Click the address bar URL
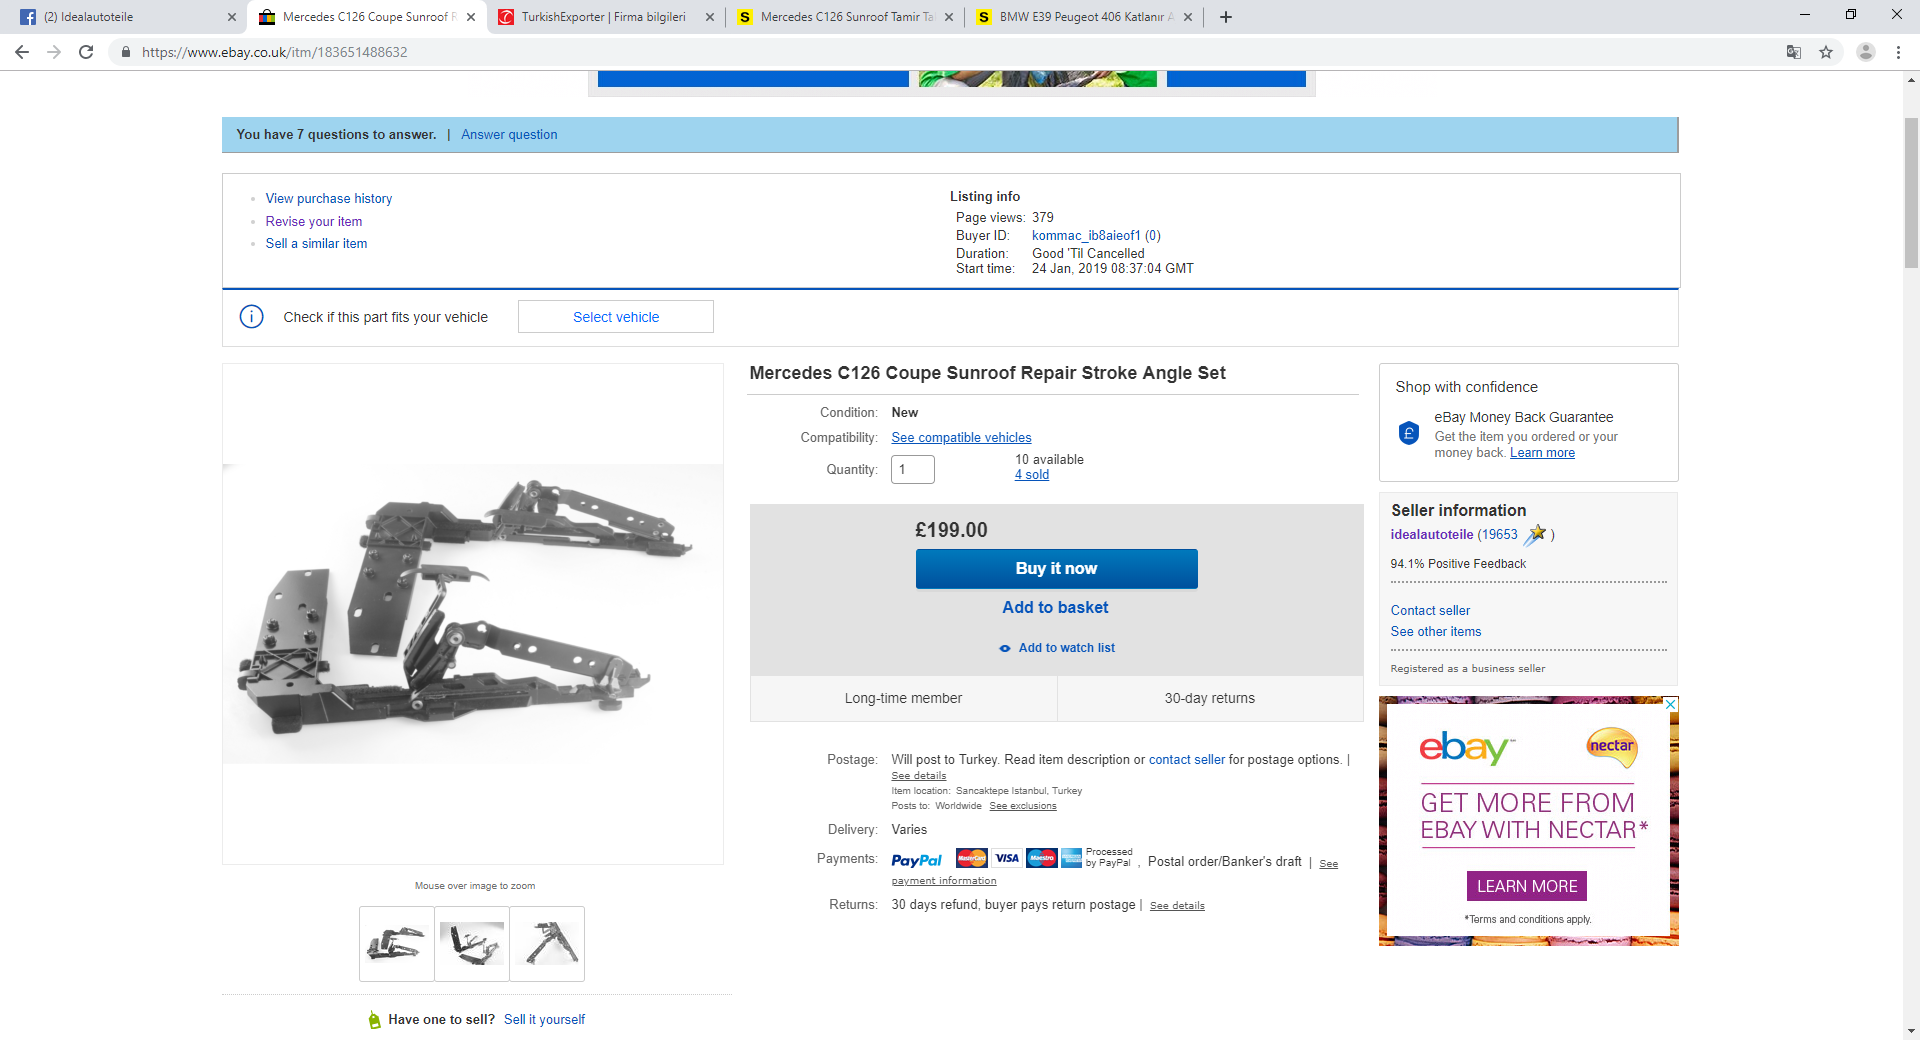This screenshot has width=1920, height=1040. 275,52
